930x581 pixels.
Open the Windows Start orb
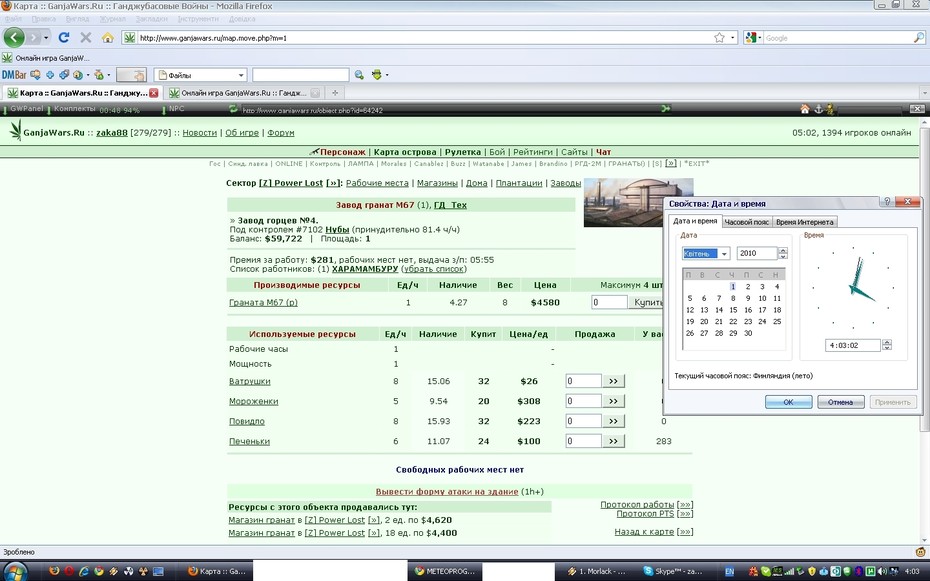point(15,572)
